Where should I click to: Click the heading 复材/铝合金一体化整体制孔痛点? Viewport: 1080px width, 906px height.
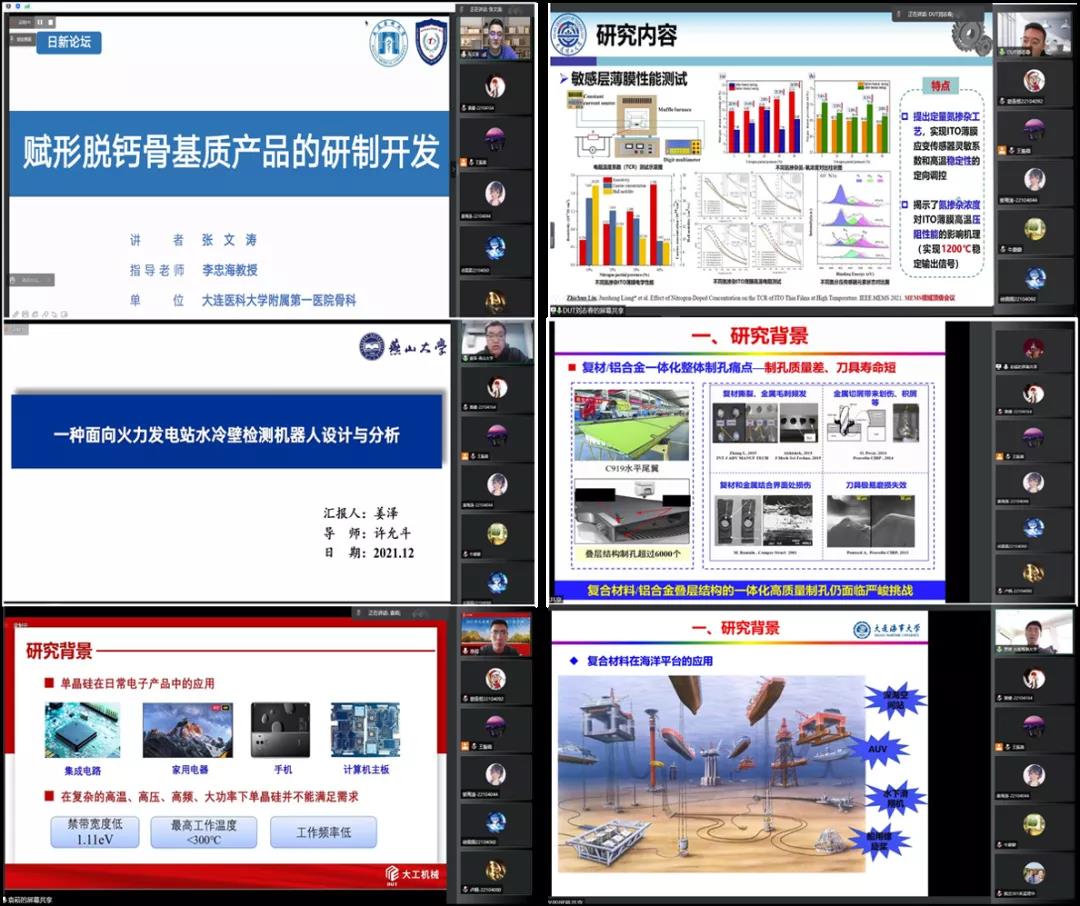point(667,368)
